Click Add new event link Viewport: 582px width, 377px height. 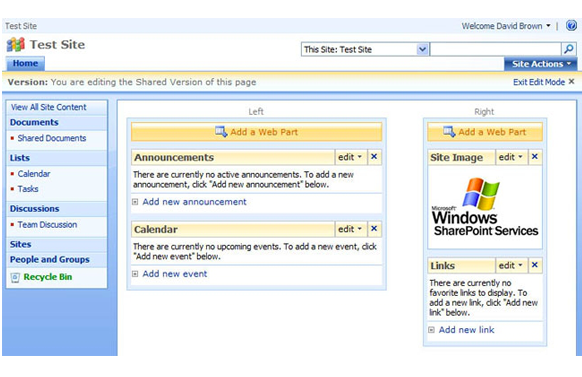click(175, 274)
